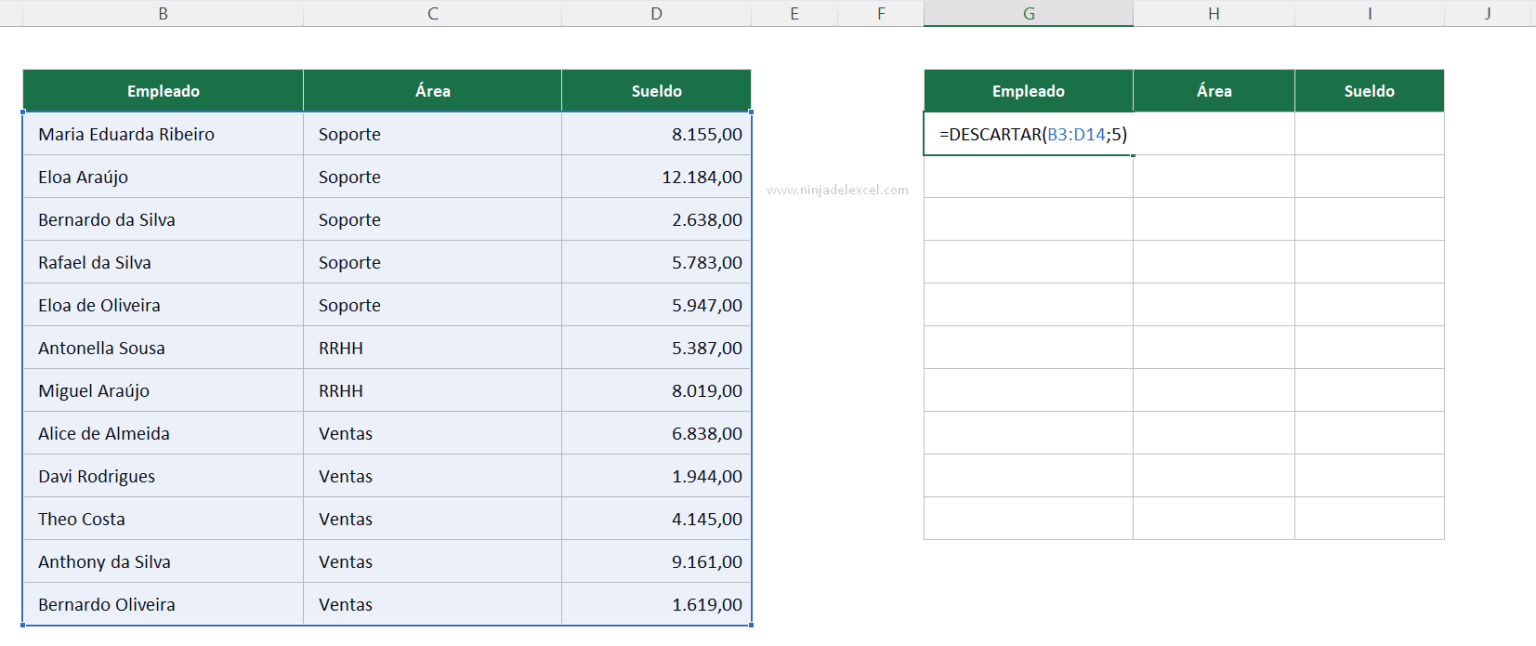Click the www.ninjadelexcel.com watermark link
The image size is (1536, 646).
(838, 189)
